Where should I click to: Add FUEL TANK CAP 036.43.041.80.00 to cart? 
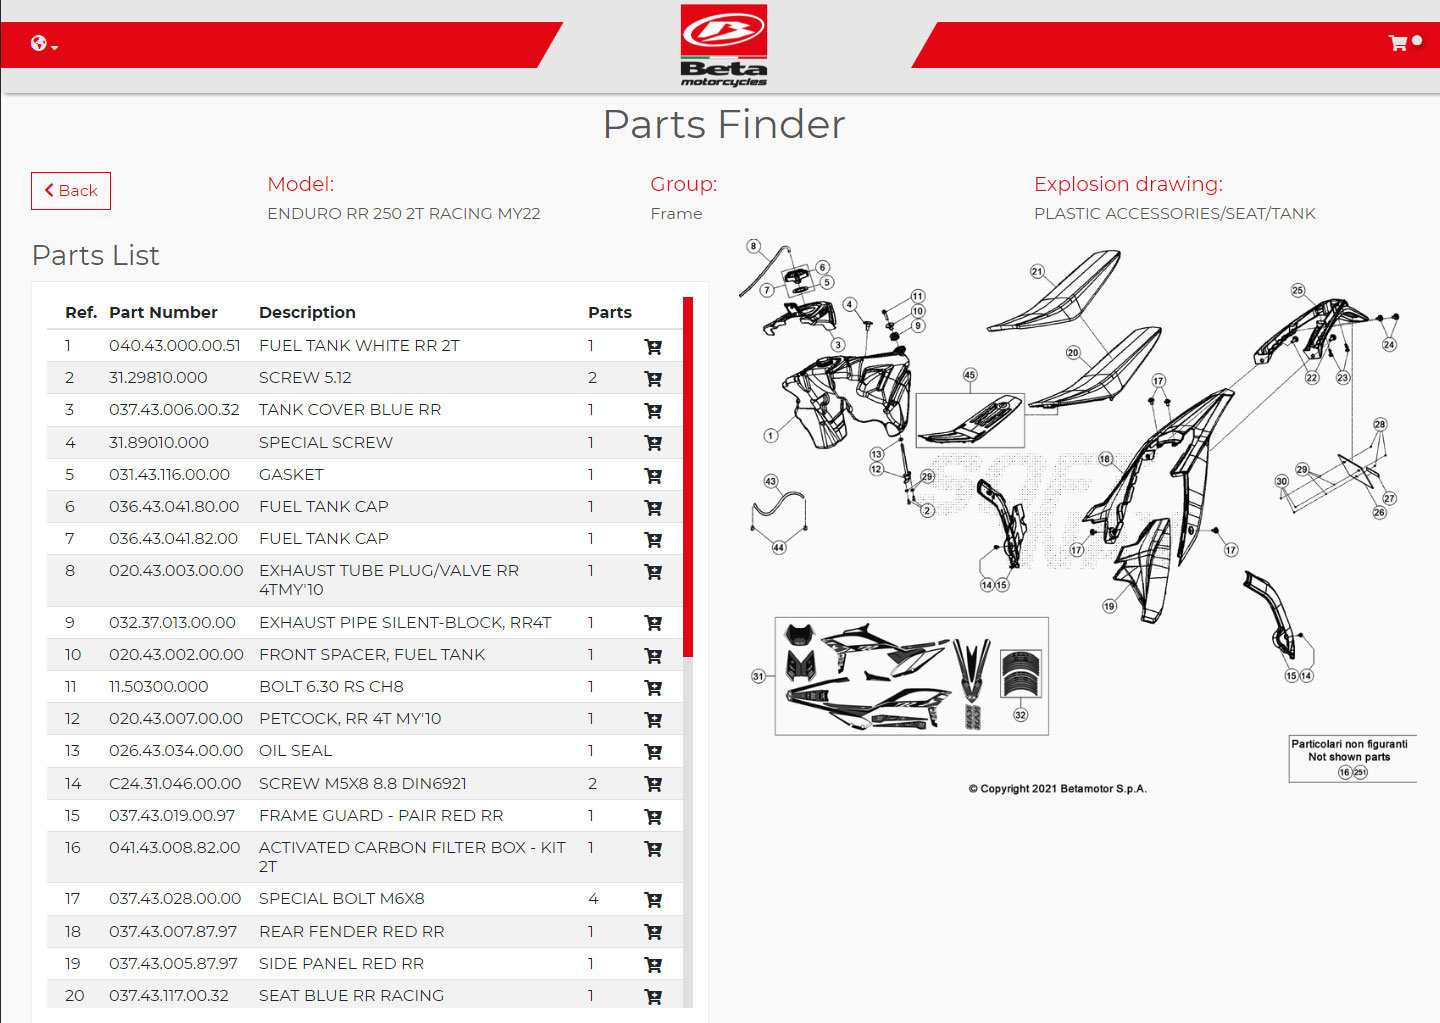tap(653, 508)
